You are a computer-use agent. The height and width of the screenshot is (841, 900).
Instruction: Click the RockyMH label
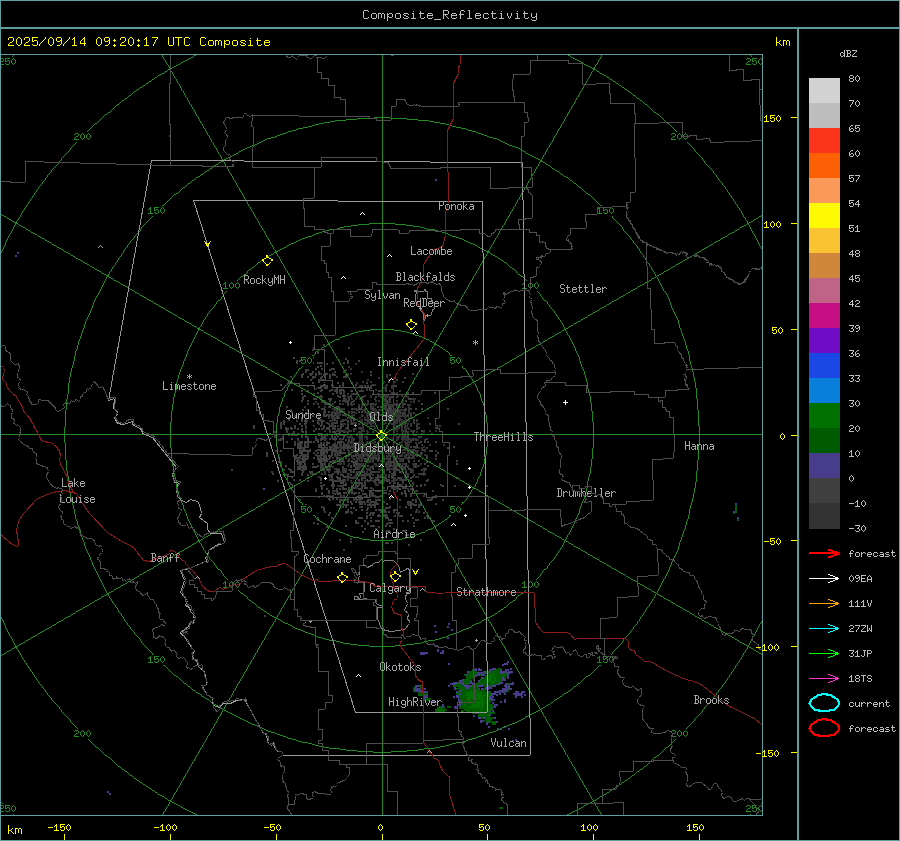pos(264,280)
